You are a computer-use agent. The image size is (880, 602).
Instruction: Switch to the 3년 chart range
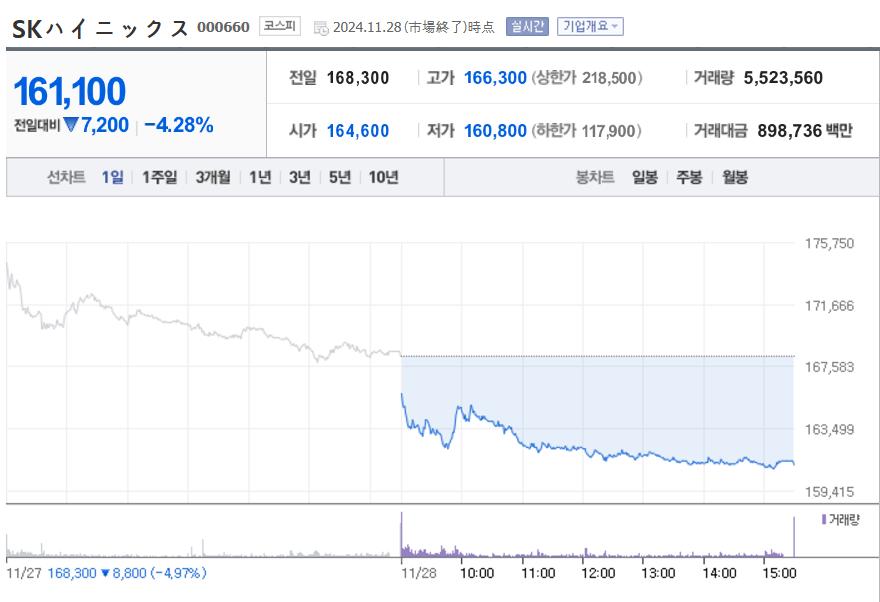coord(299,177)
